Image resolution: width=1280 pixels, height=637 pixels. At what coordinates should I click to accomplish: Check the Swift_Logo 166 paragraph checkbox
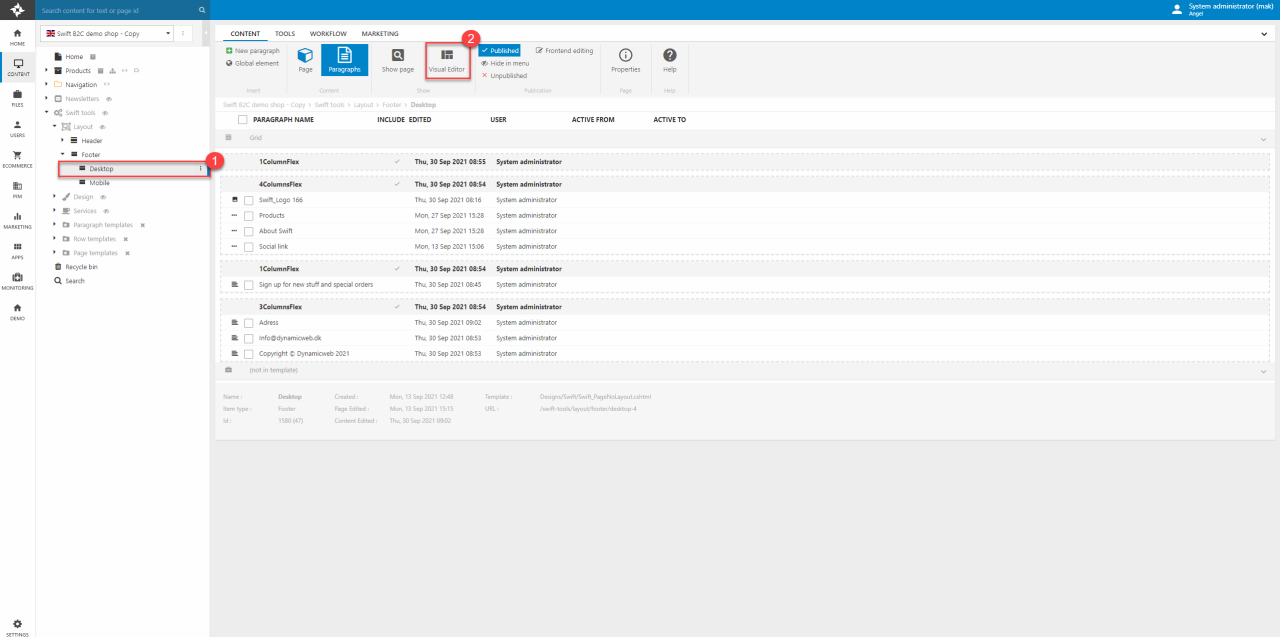coord(248,200)
